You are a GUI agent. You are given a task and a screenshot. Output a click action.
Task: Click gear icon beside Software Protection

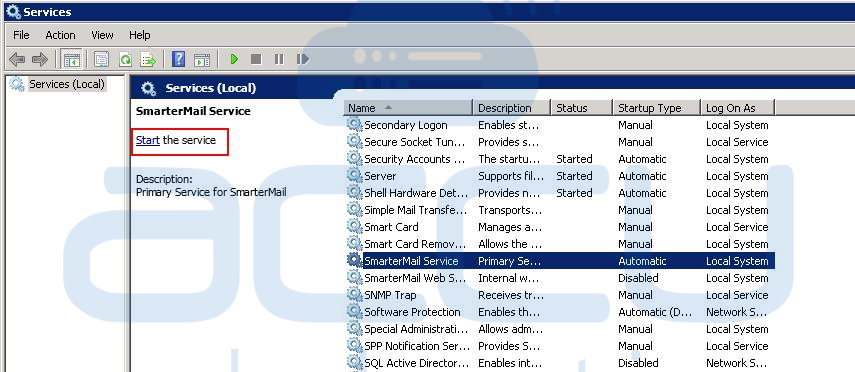354,311
